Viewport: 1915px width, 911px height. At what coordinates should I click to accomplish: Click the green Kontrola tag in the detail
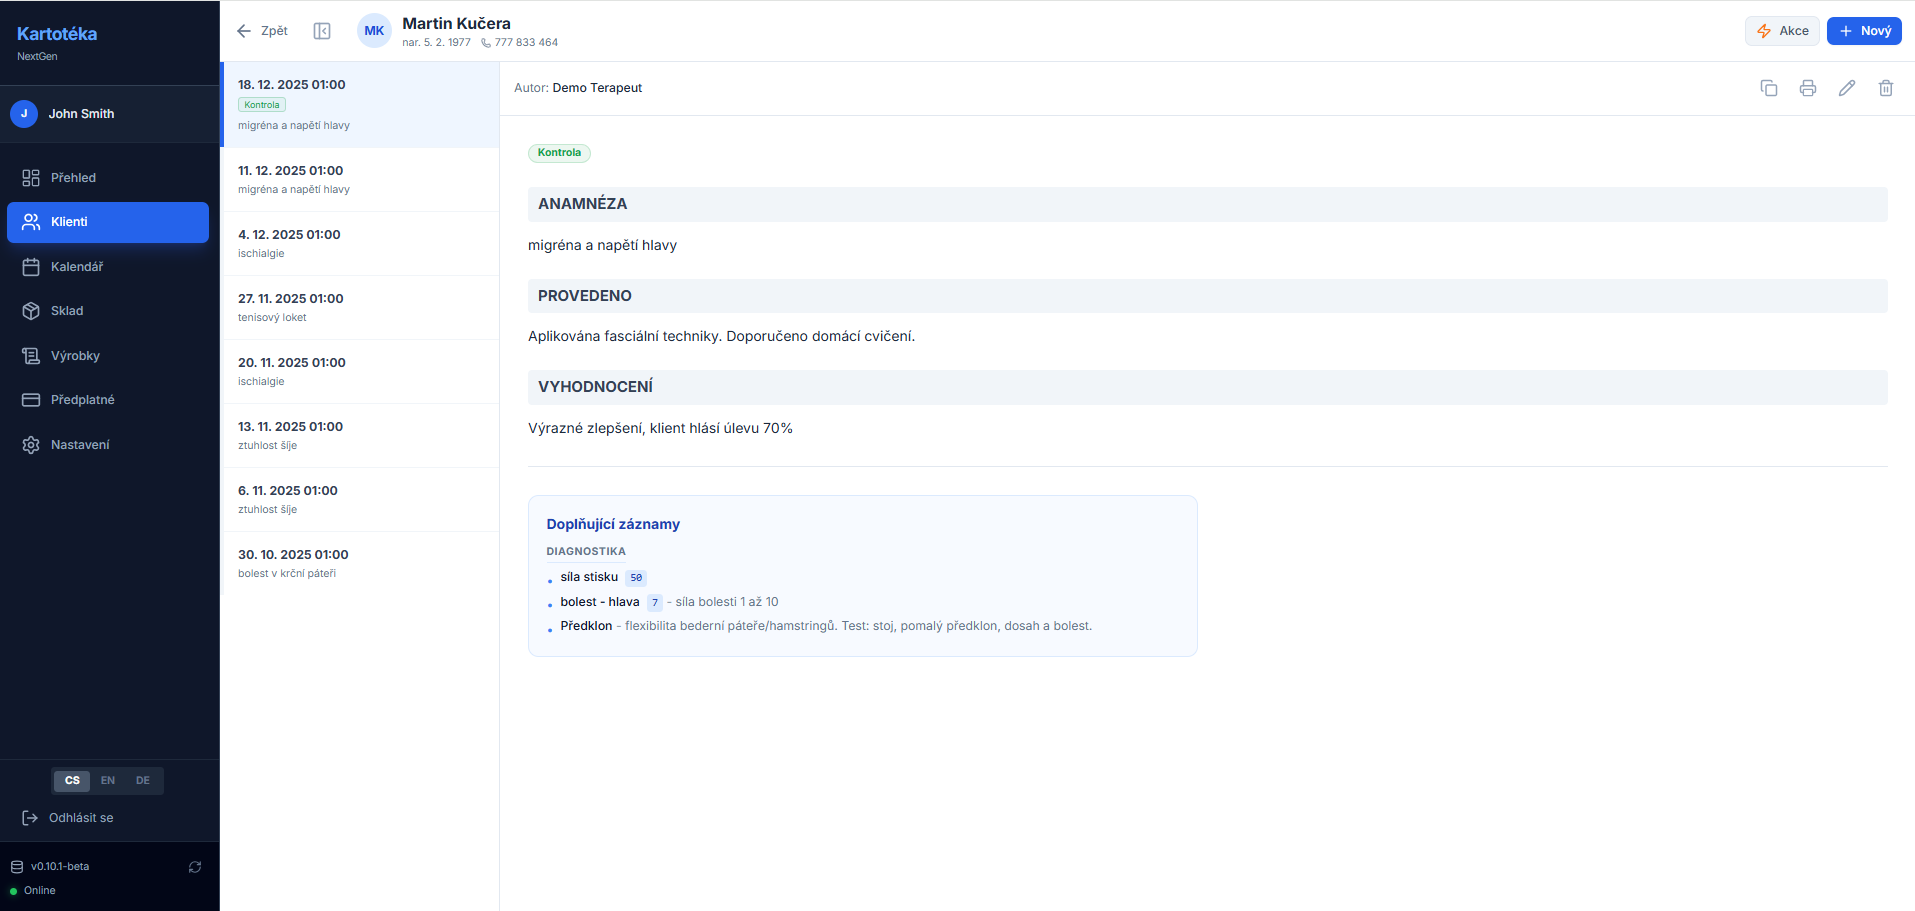(559, 153)
